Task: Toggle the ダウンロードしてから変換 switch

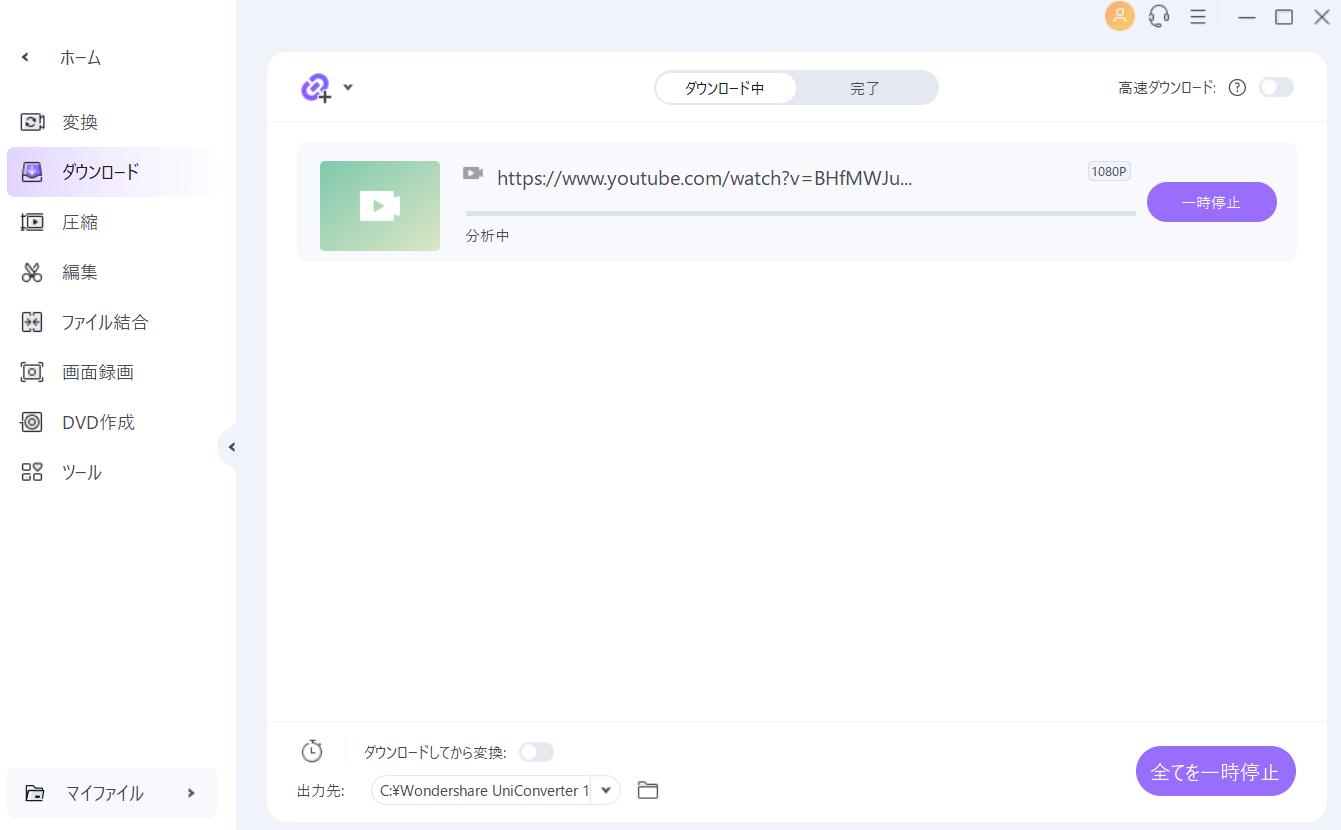Action: tap(536, 752)
